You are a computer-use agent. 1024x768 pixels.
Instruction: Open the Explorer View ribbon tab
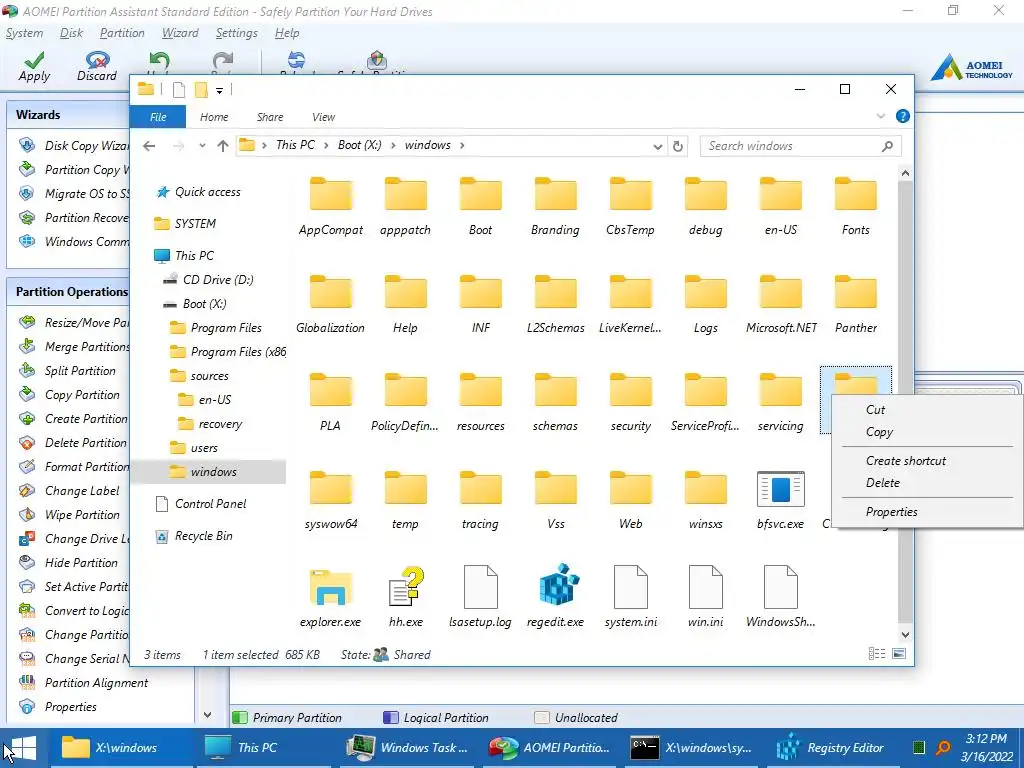[x=323, y=117]
